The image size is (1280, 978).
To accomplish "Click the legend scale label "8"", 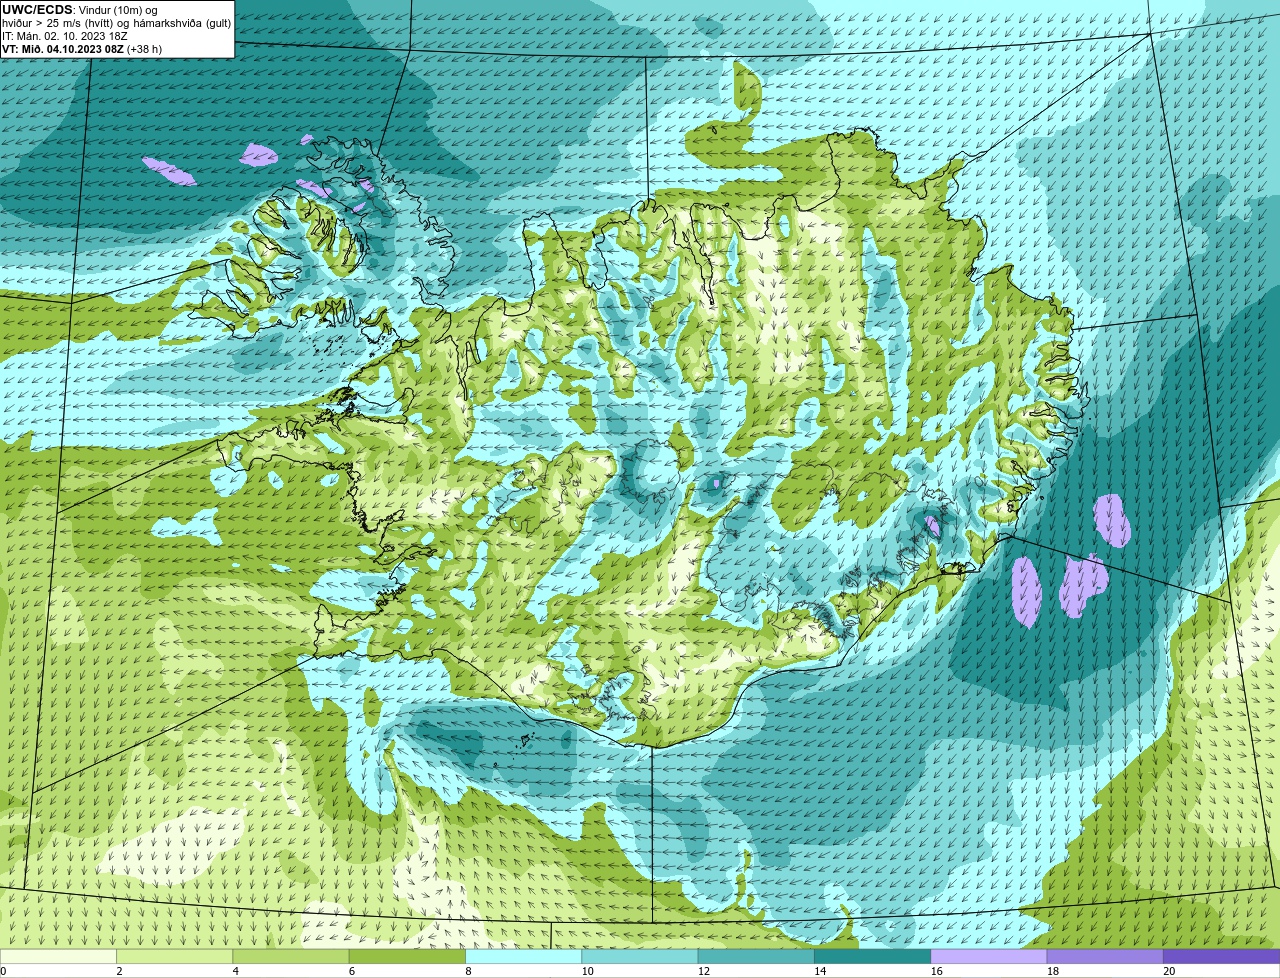I will click(467, 971).
